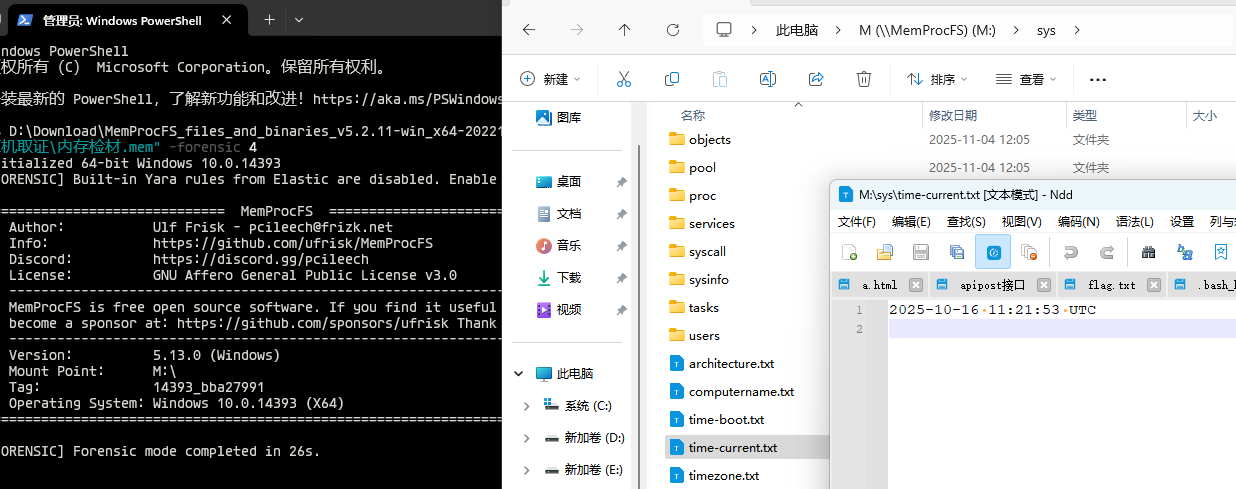This screenshot has width=1236, height=489.
Task: Refresh the Explorer folder view
Action: [673, 30]
